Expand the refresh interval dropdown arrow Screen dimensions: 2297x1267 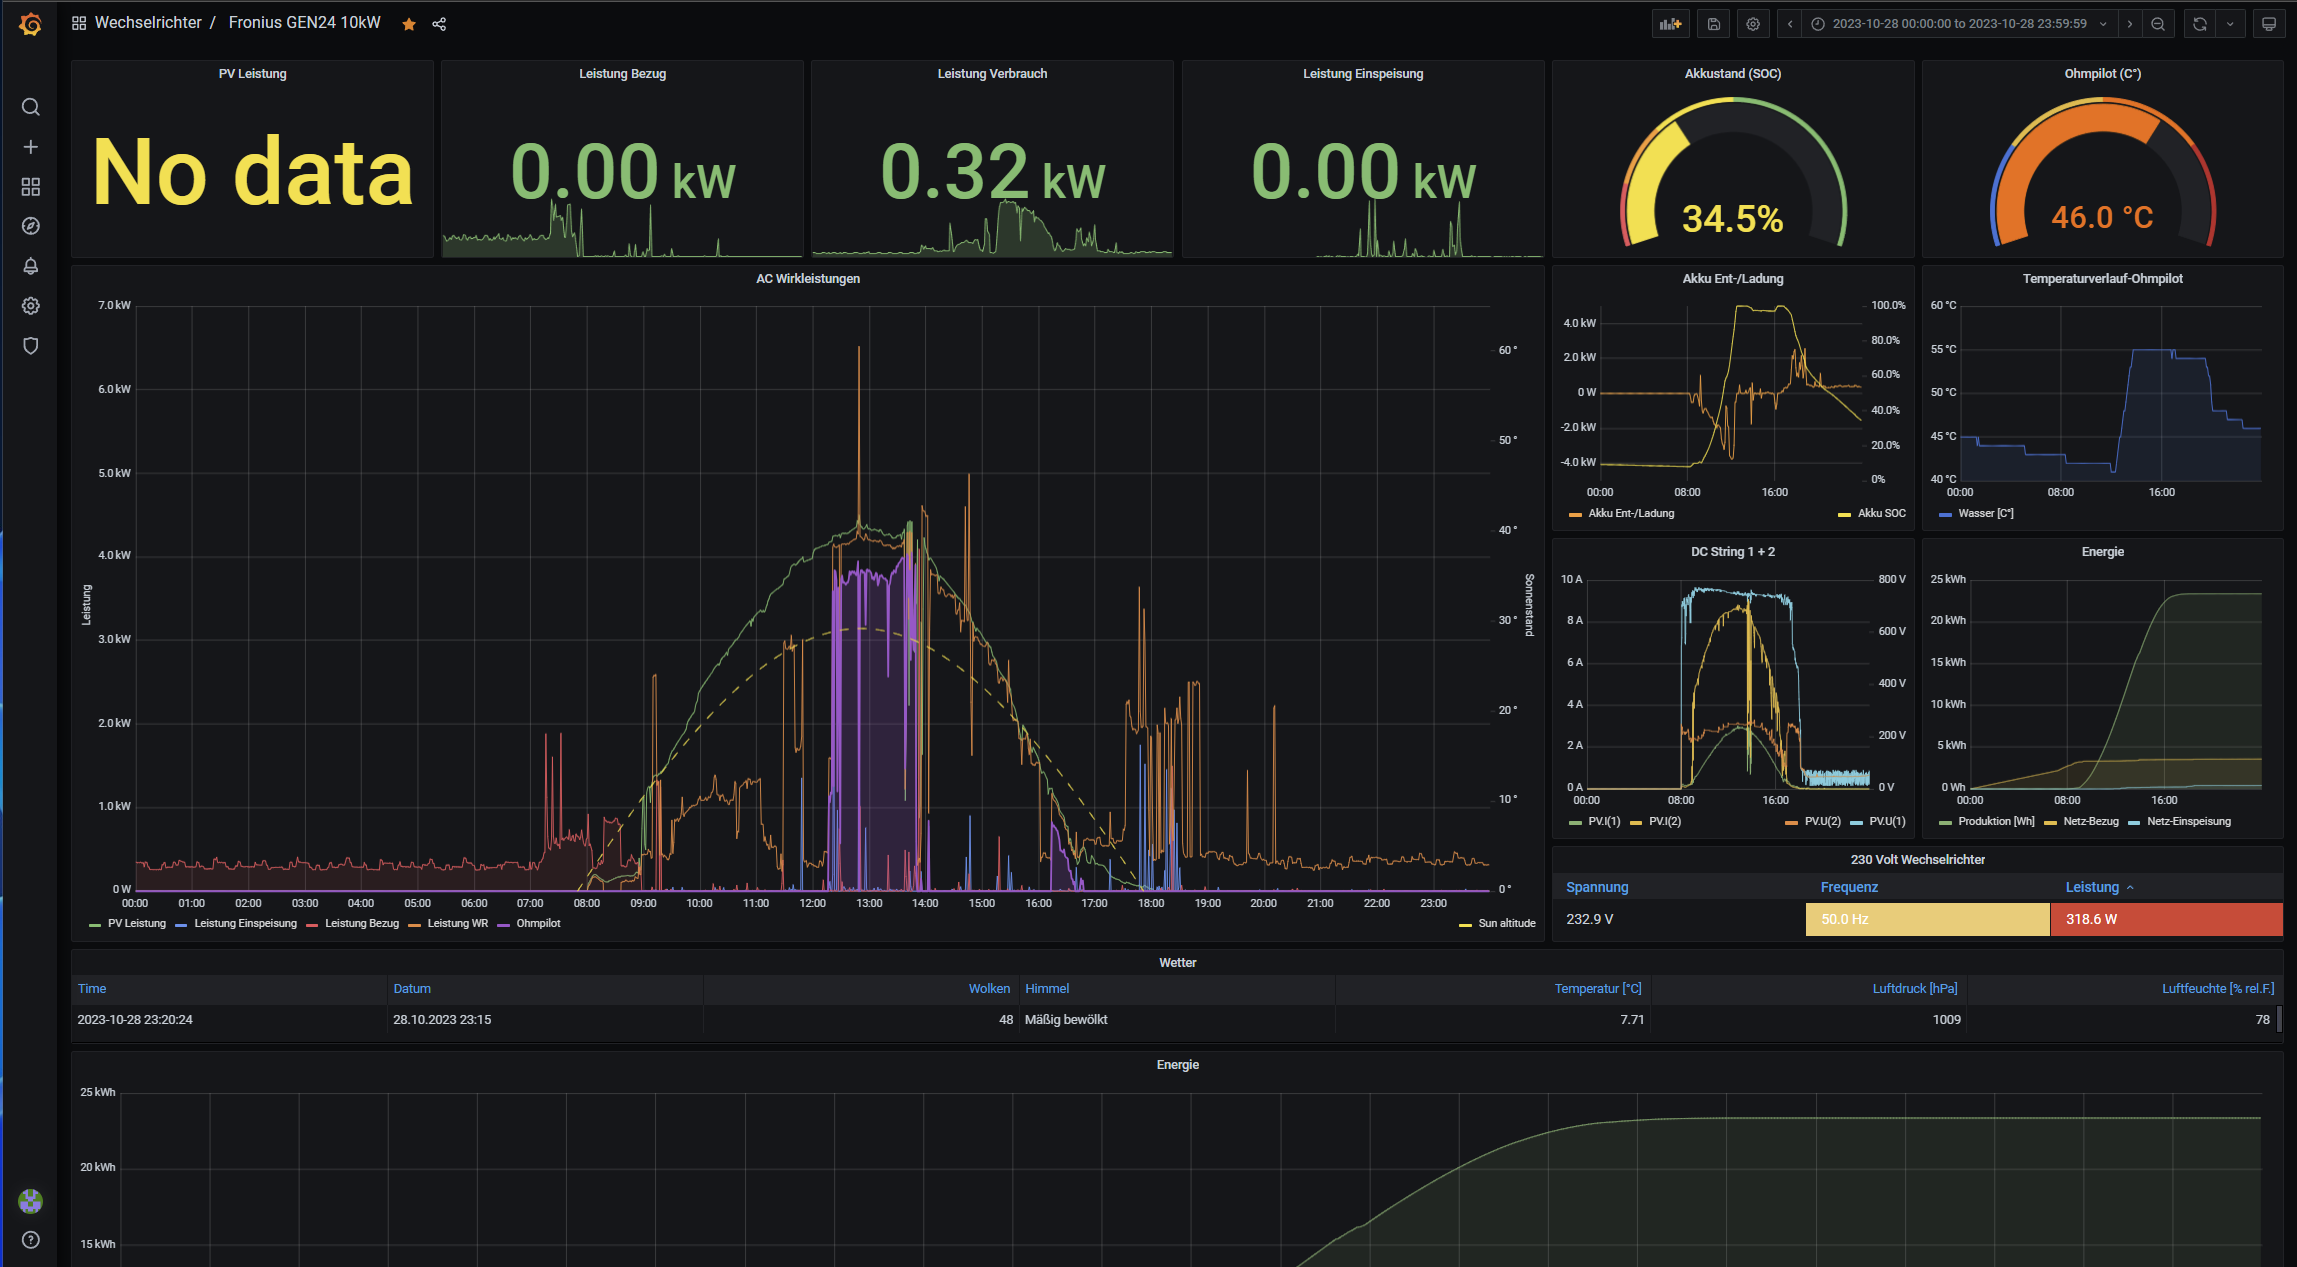coord(2230,24)
